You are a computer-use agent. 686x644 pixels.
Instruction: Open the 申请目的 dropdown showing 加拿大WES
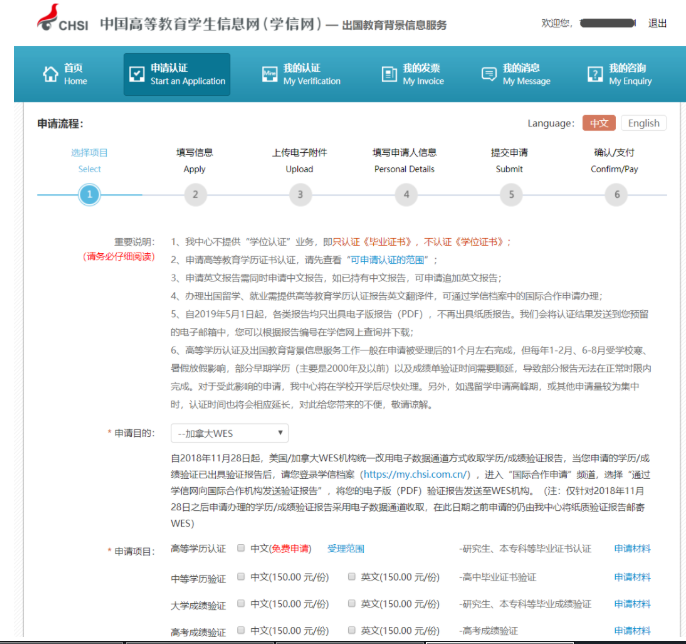point(230,433)
